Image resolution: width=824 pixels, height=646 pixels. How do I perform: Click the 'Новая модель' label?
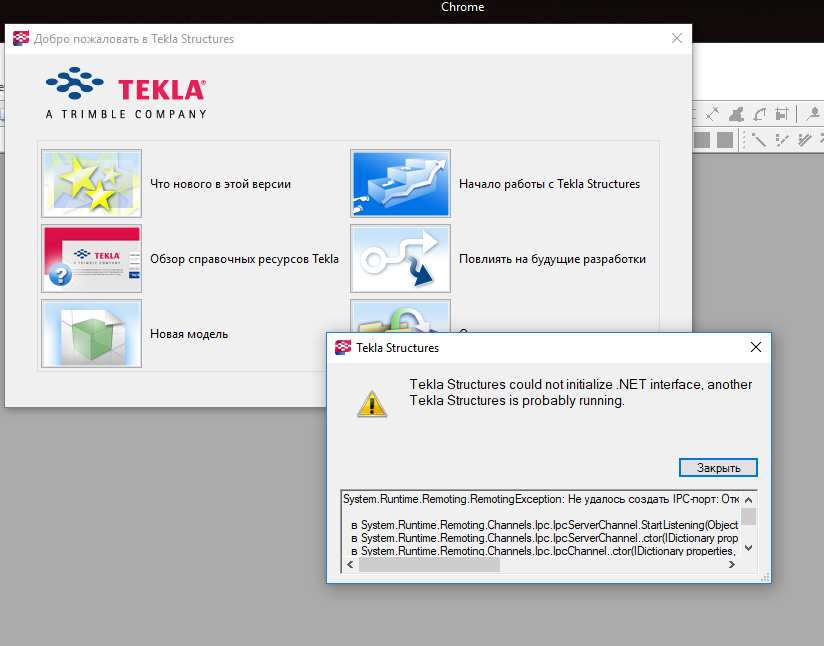189,334
